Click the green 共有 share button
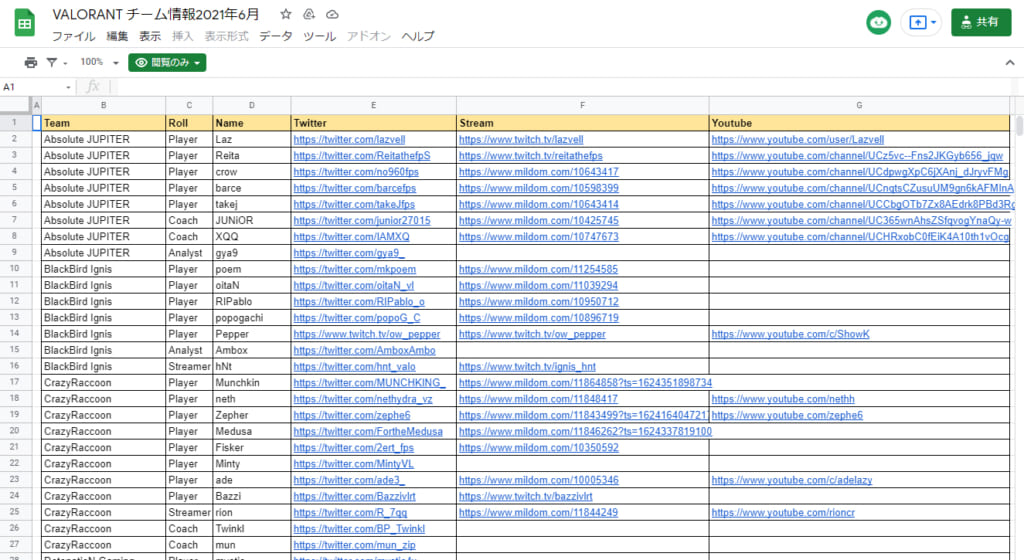 pos(981,22)
